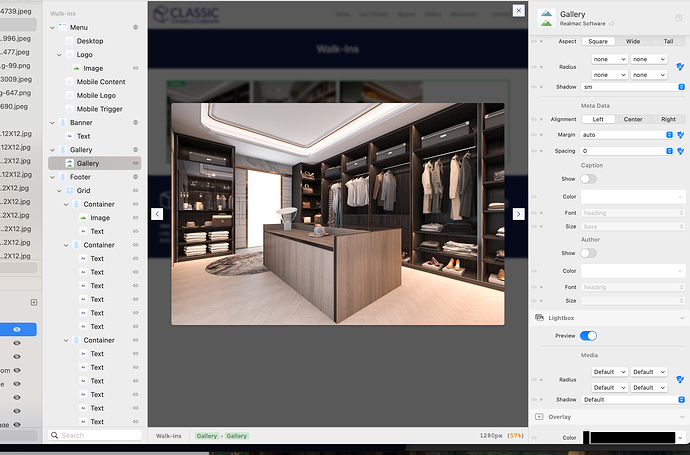Click the Lightbox section icon
690x455 pixels.
coord(539,318)
